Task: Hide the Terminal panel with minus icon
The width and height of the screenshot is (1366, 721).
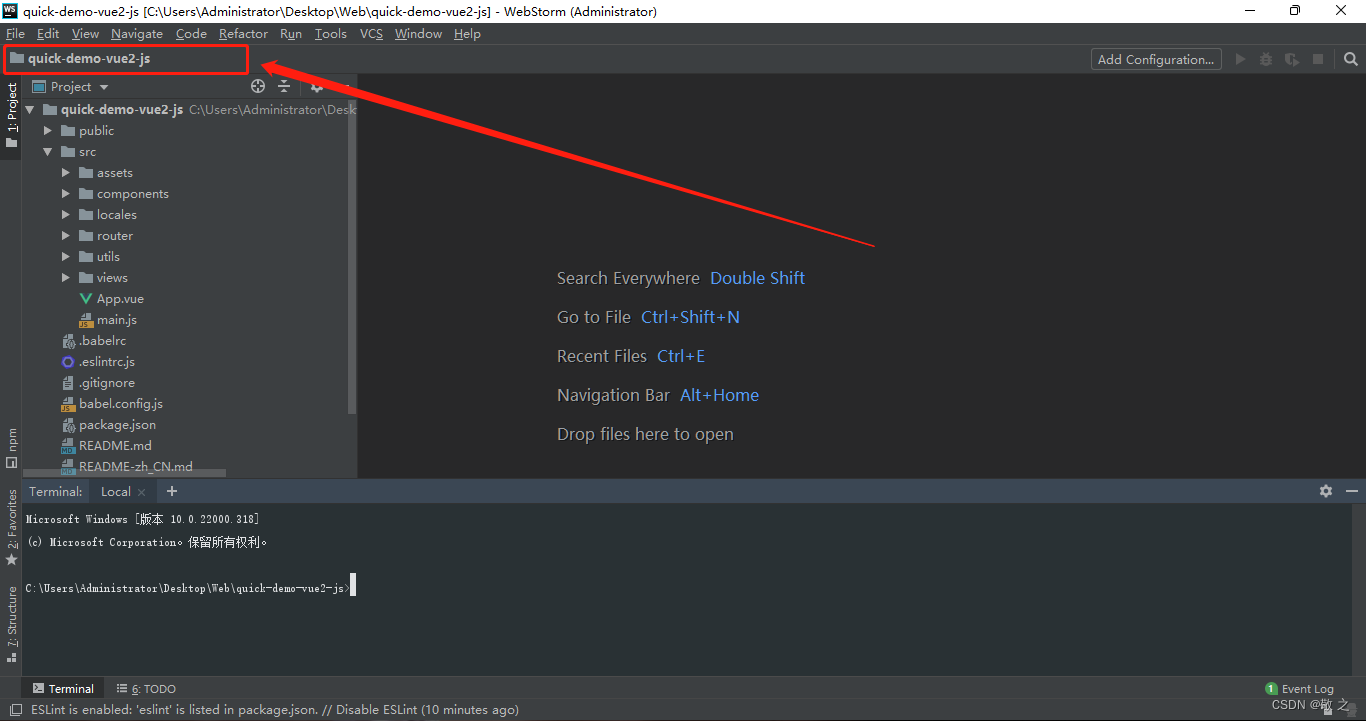Action: tap(1352, 491)
